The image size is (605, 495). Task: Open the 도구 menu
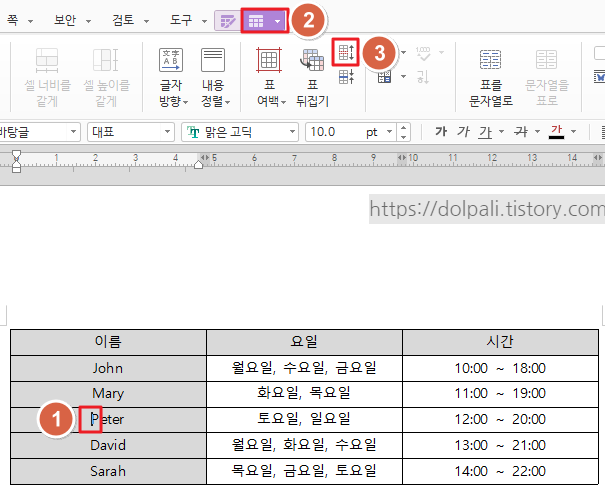(181, 20)
